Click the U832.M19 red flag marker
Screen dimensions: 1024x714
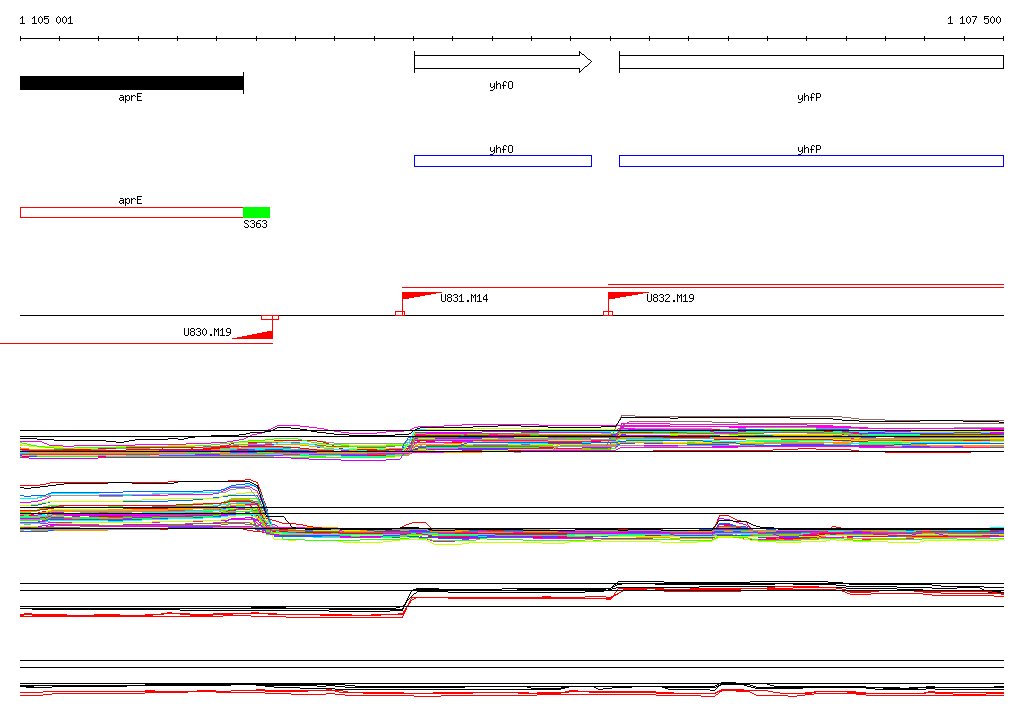click(628, 296)
